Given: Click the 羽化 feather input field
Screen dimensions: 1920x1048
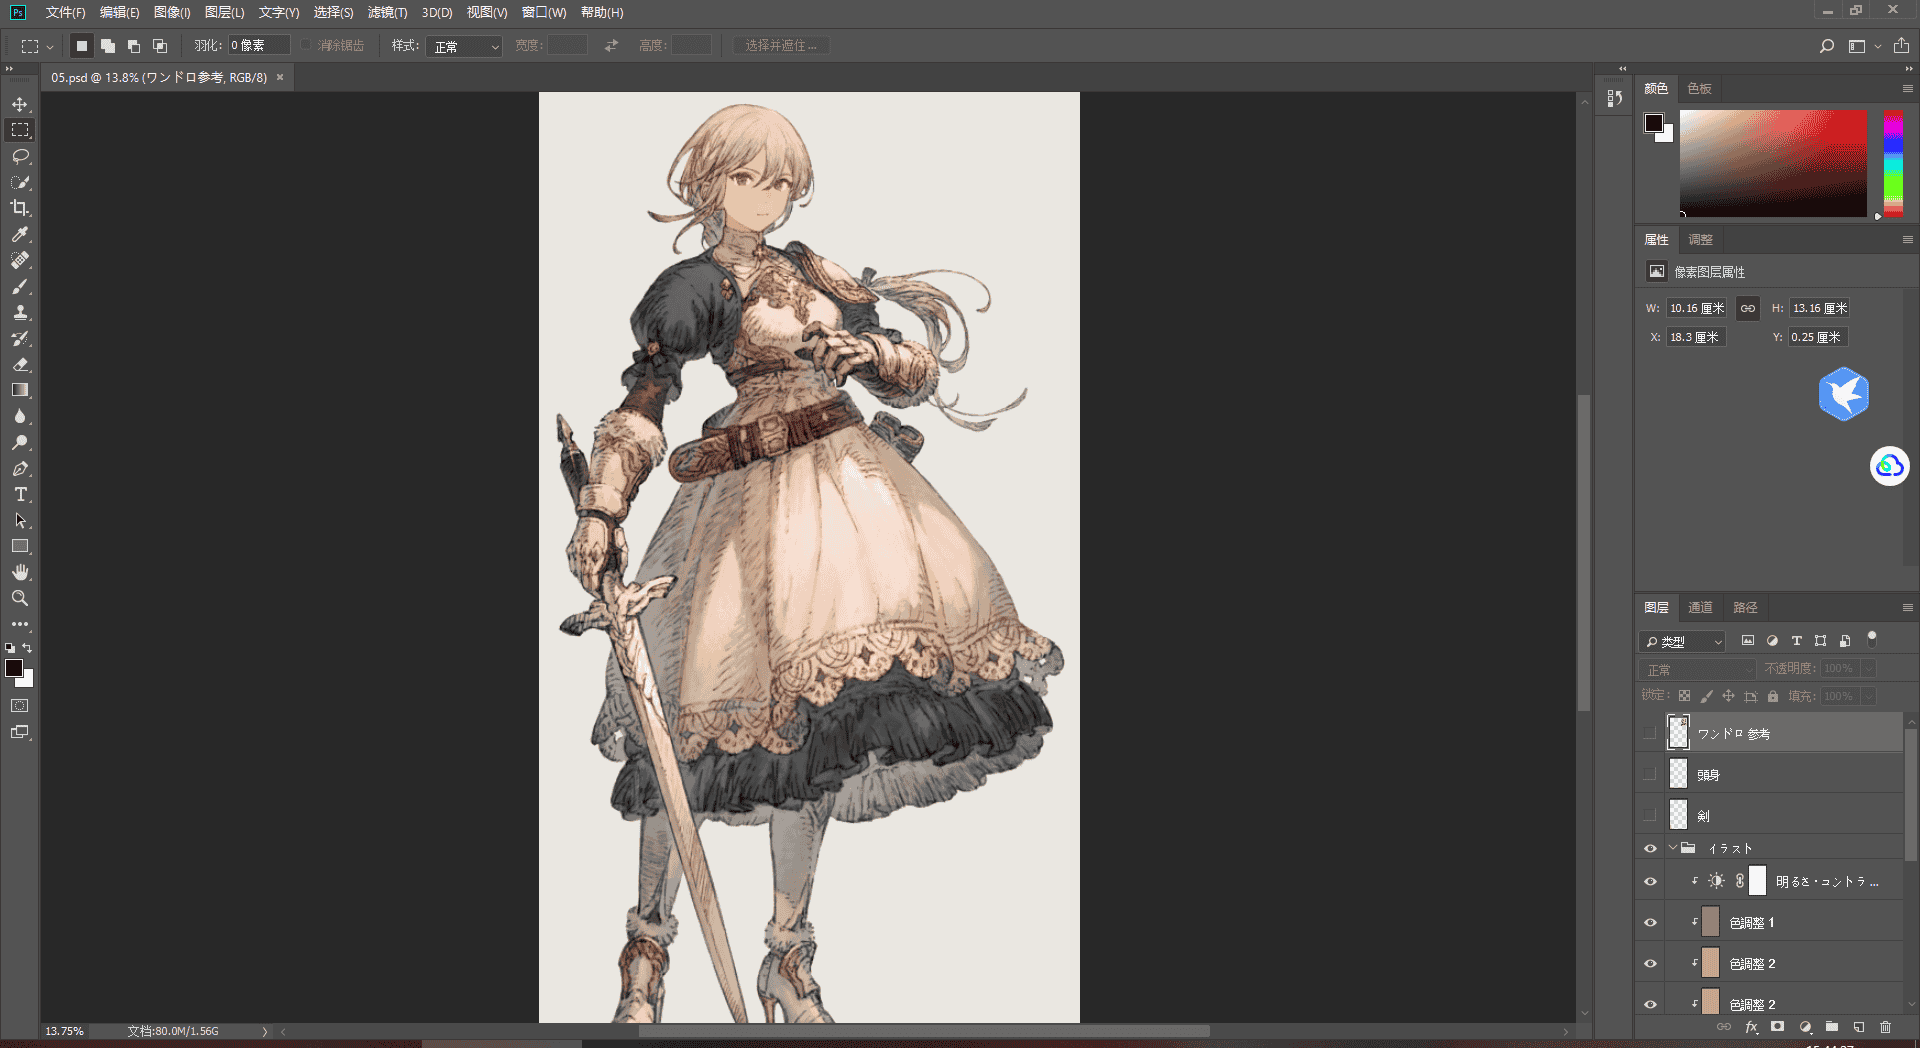Looking at the screenshot, I should 259,45.
